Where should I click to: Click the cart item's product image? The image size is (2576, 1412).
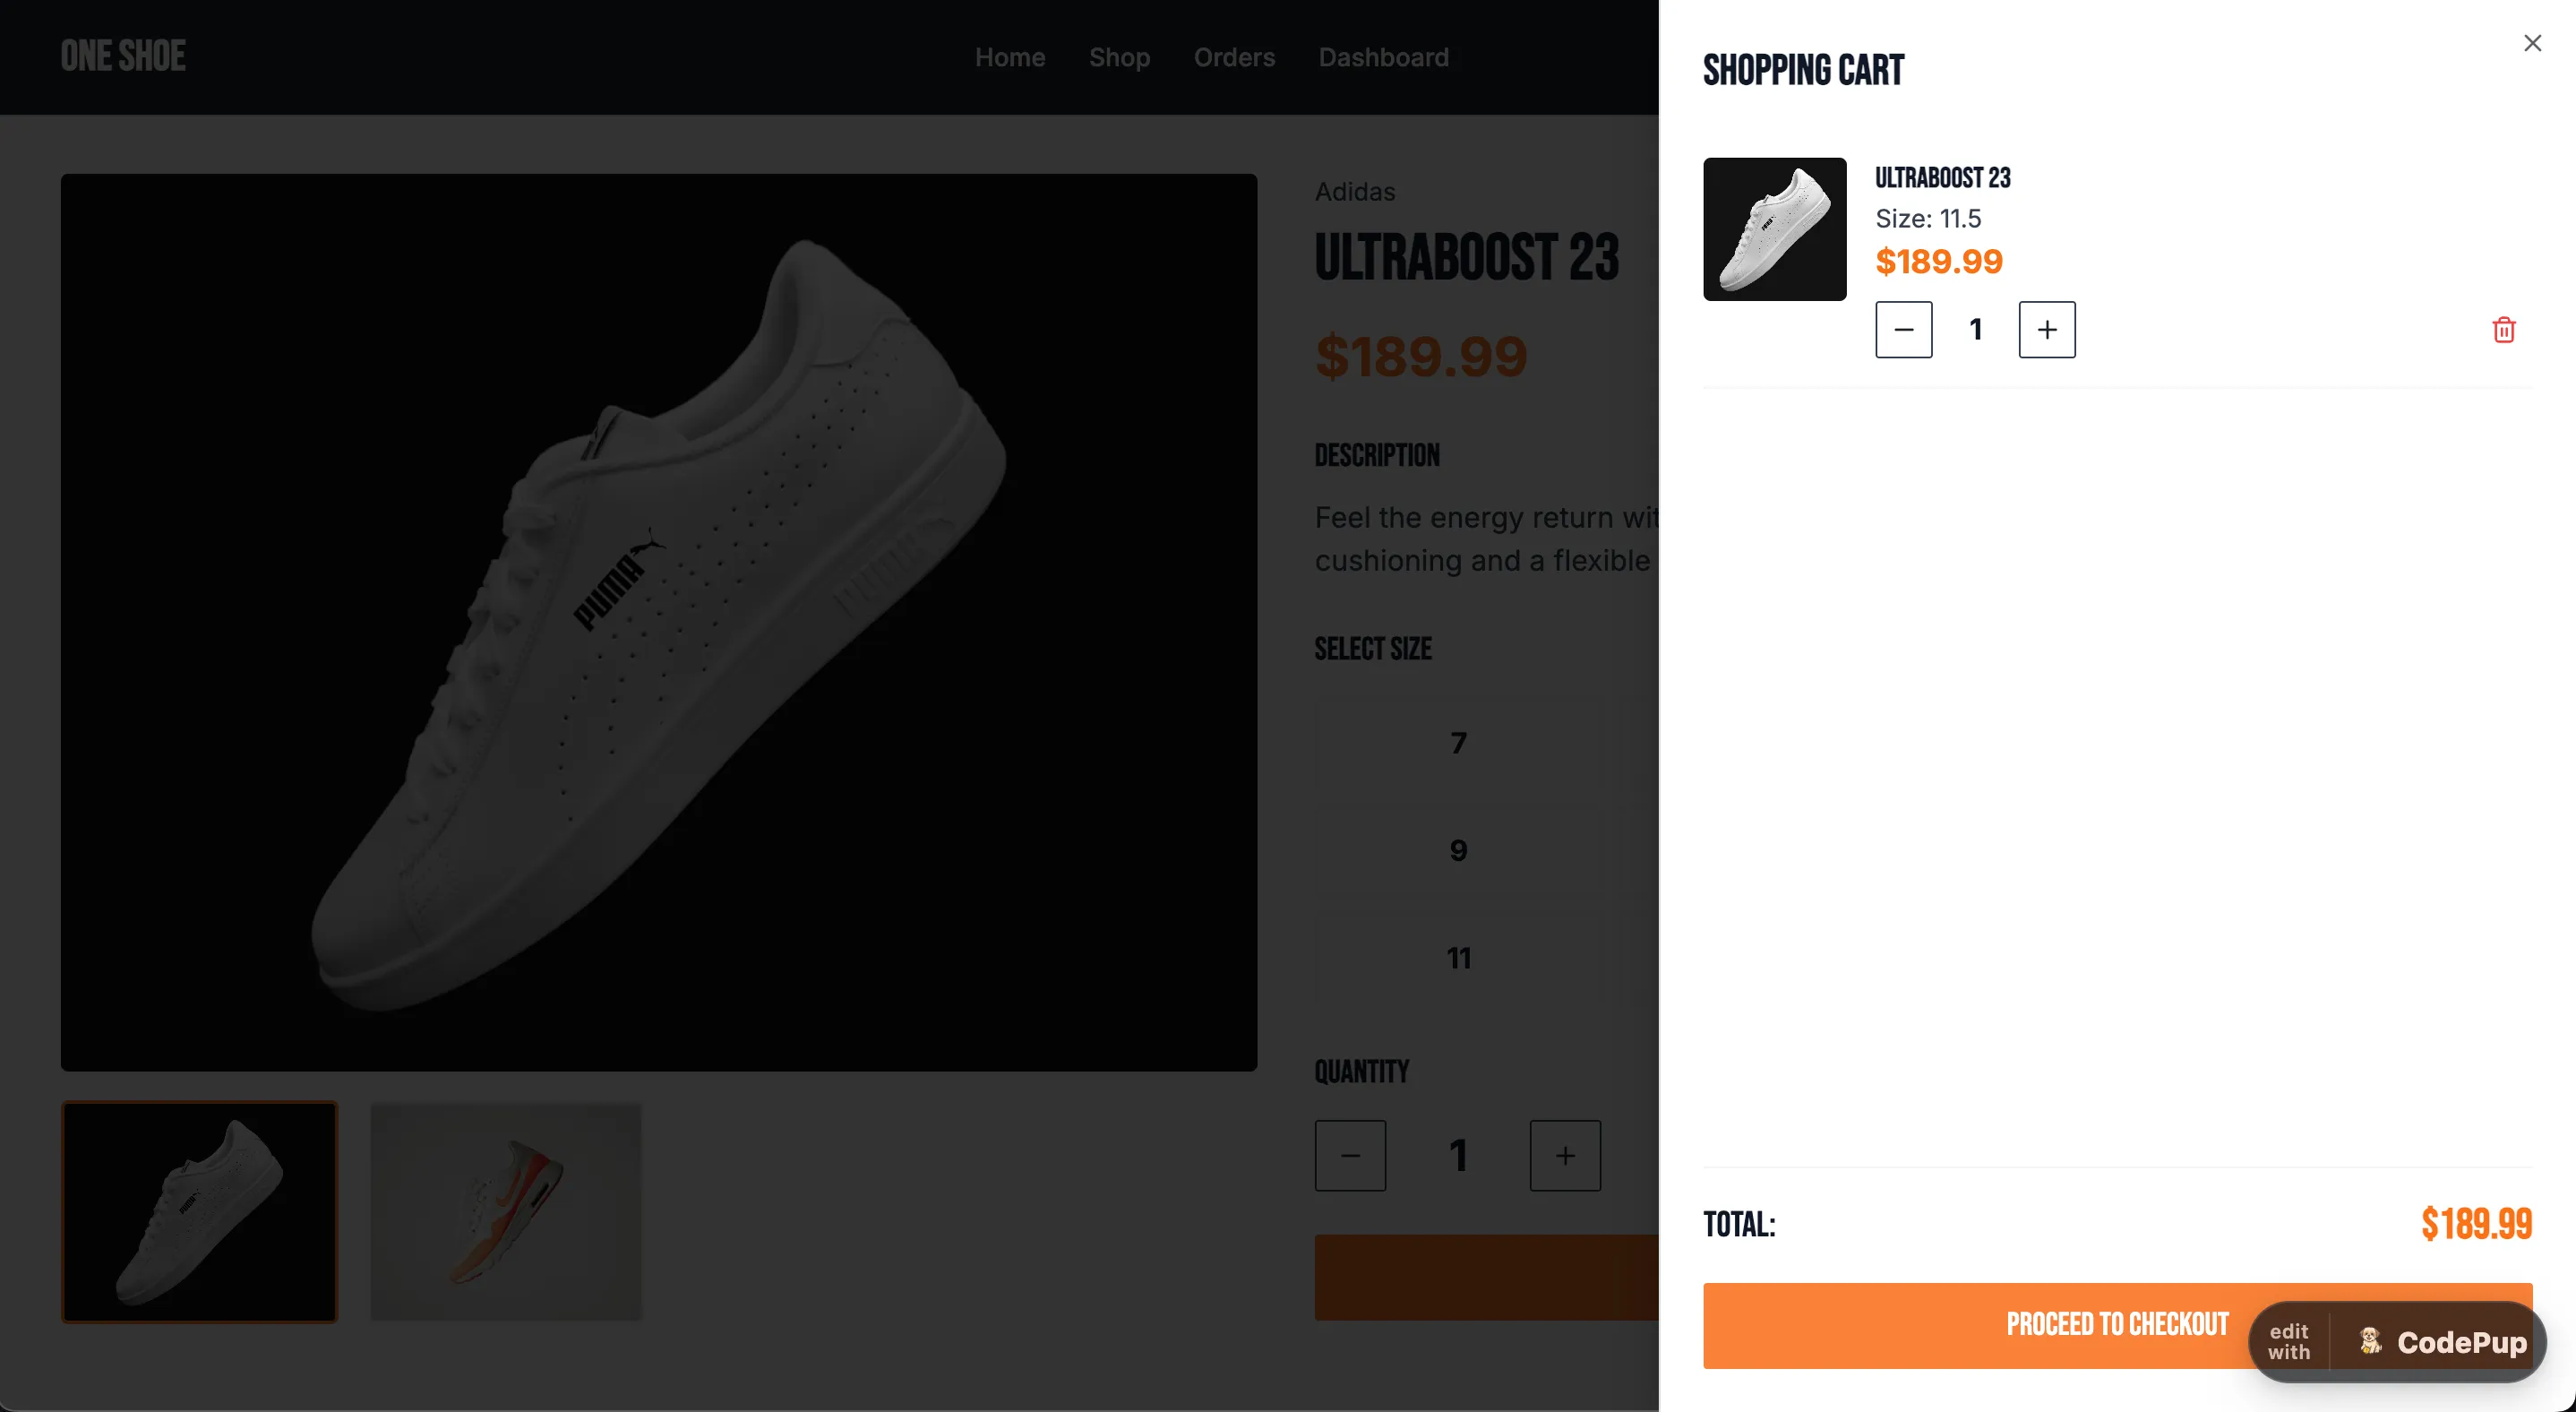1775,229
